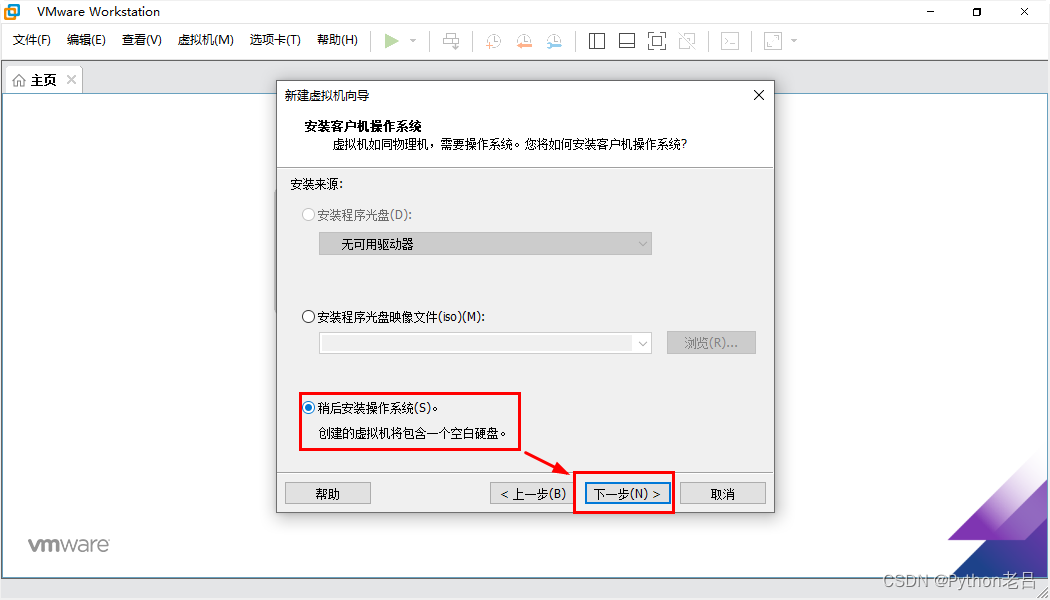Open the 选项卡(T) menu
This screenshot has height=600, width=1050.
point(275,40)
